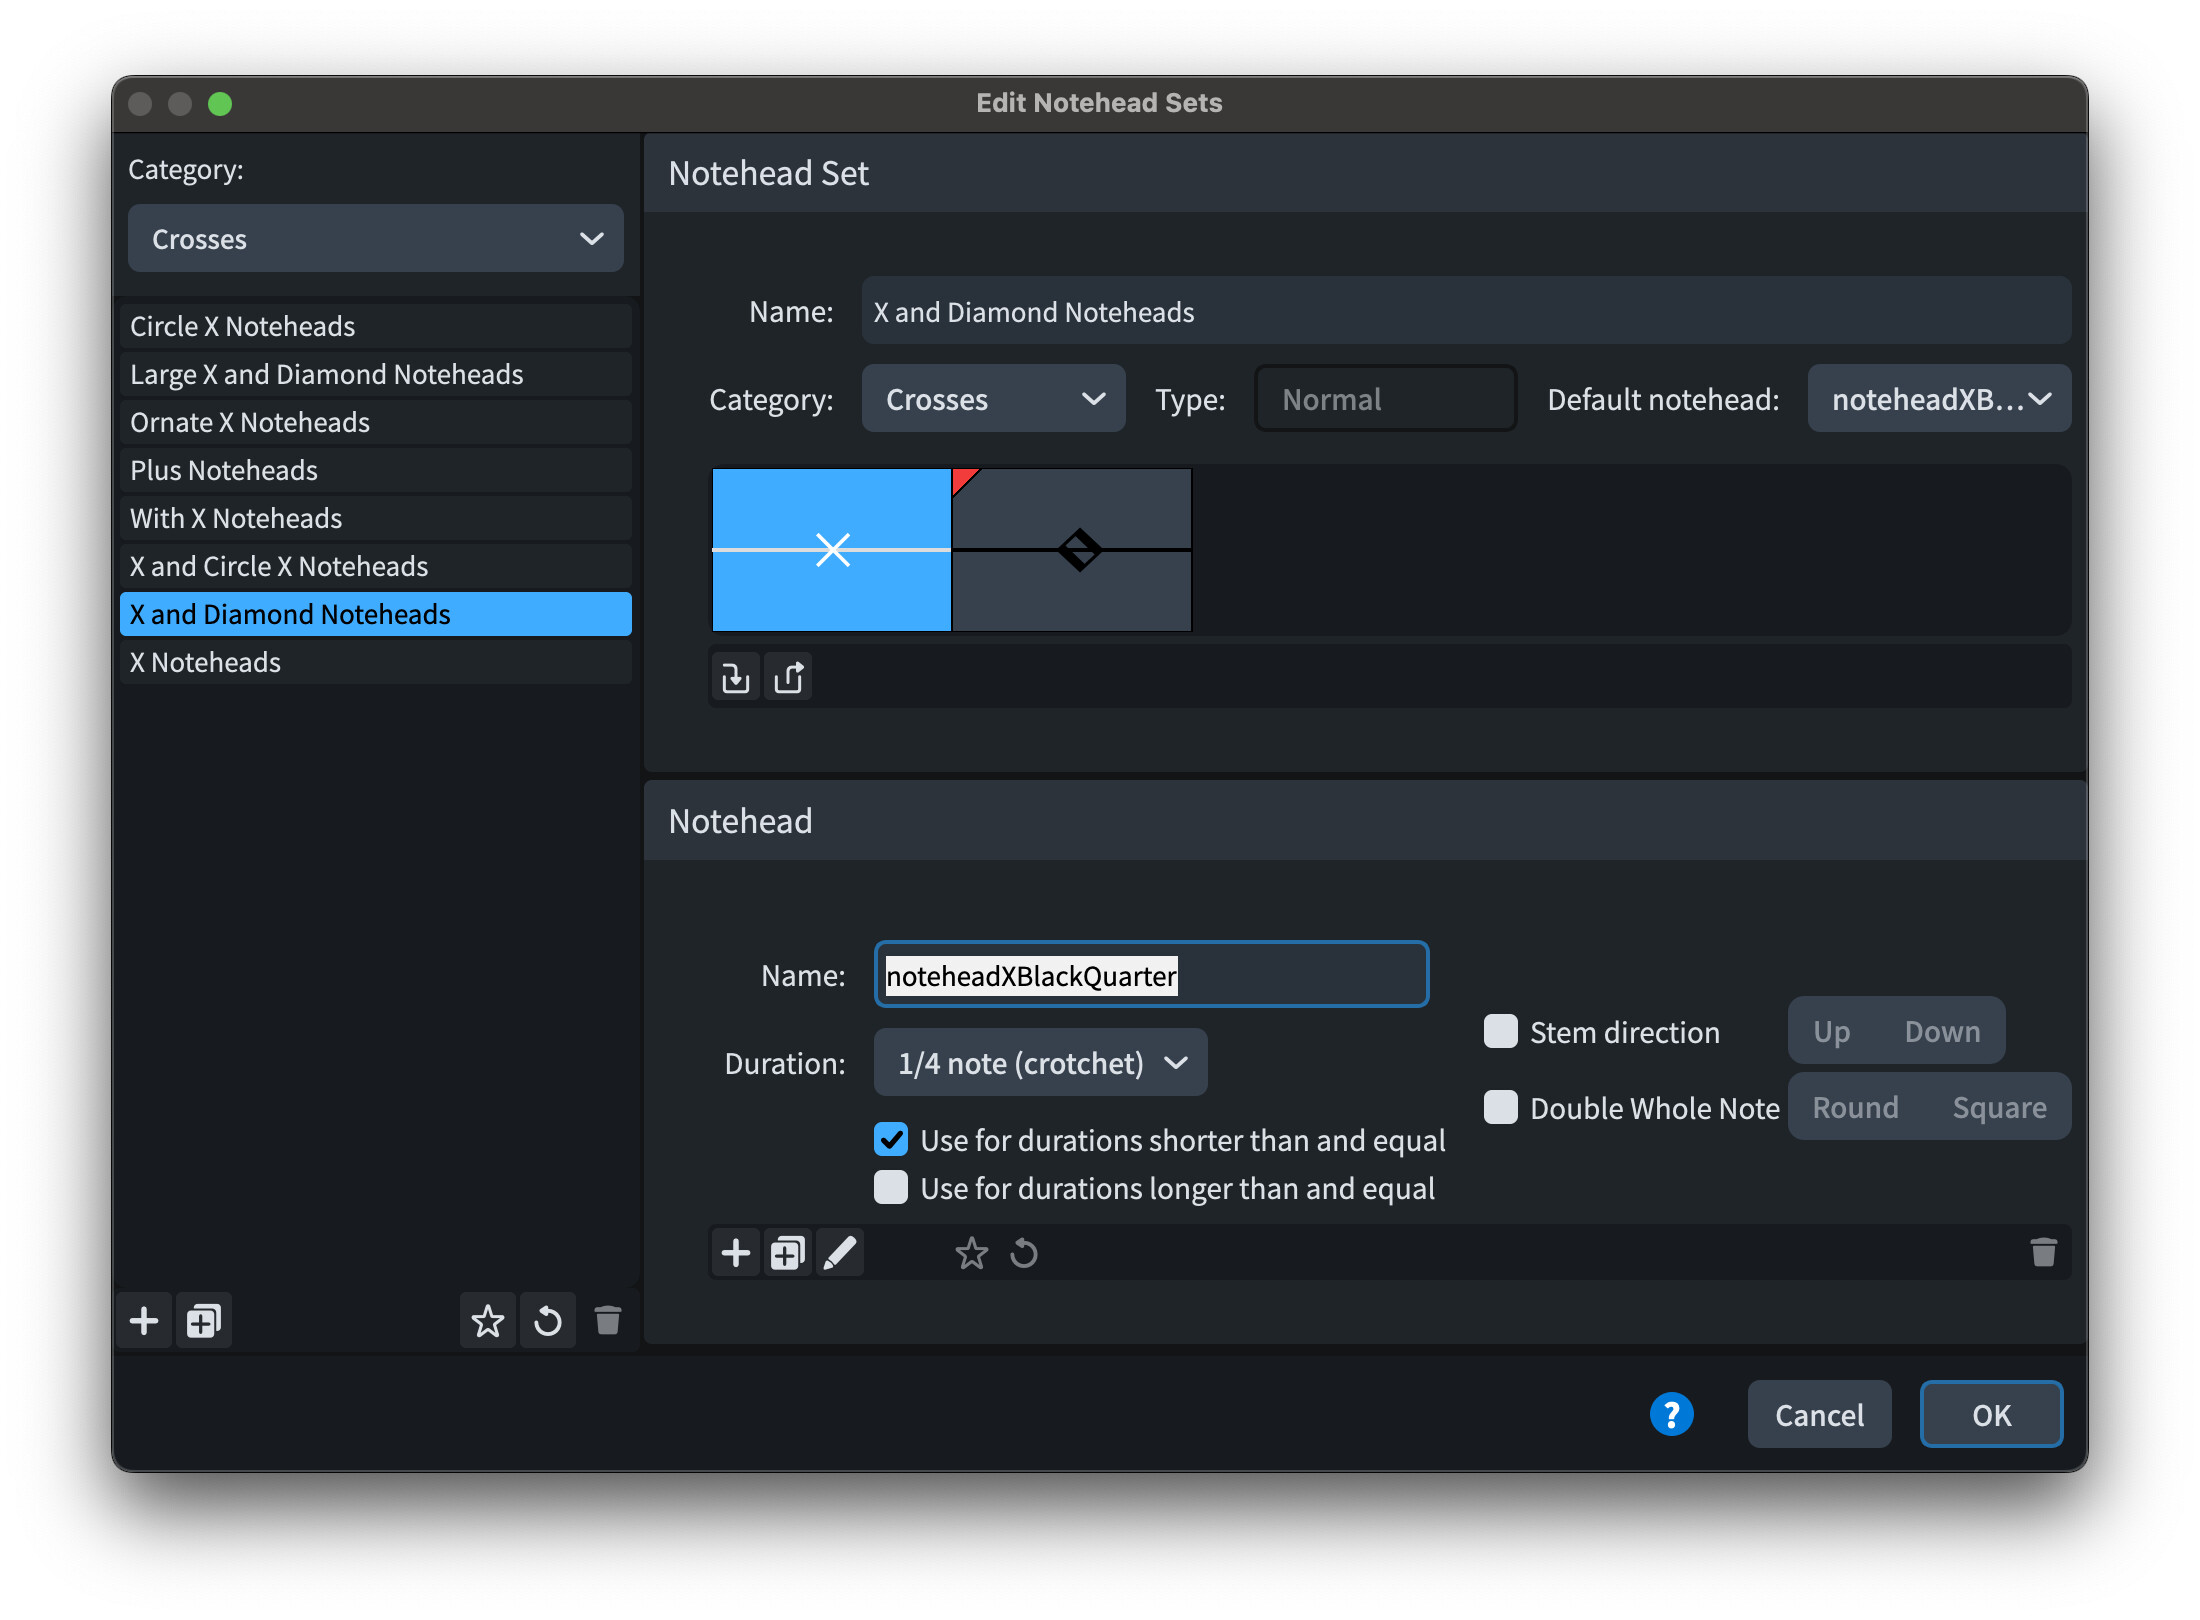The height and width of the screenshot is (1620, 2200).
Task: Click the pencil edit notehead icon
Action: tap(840, 1253)
